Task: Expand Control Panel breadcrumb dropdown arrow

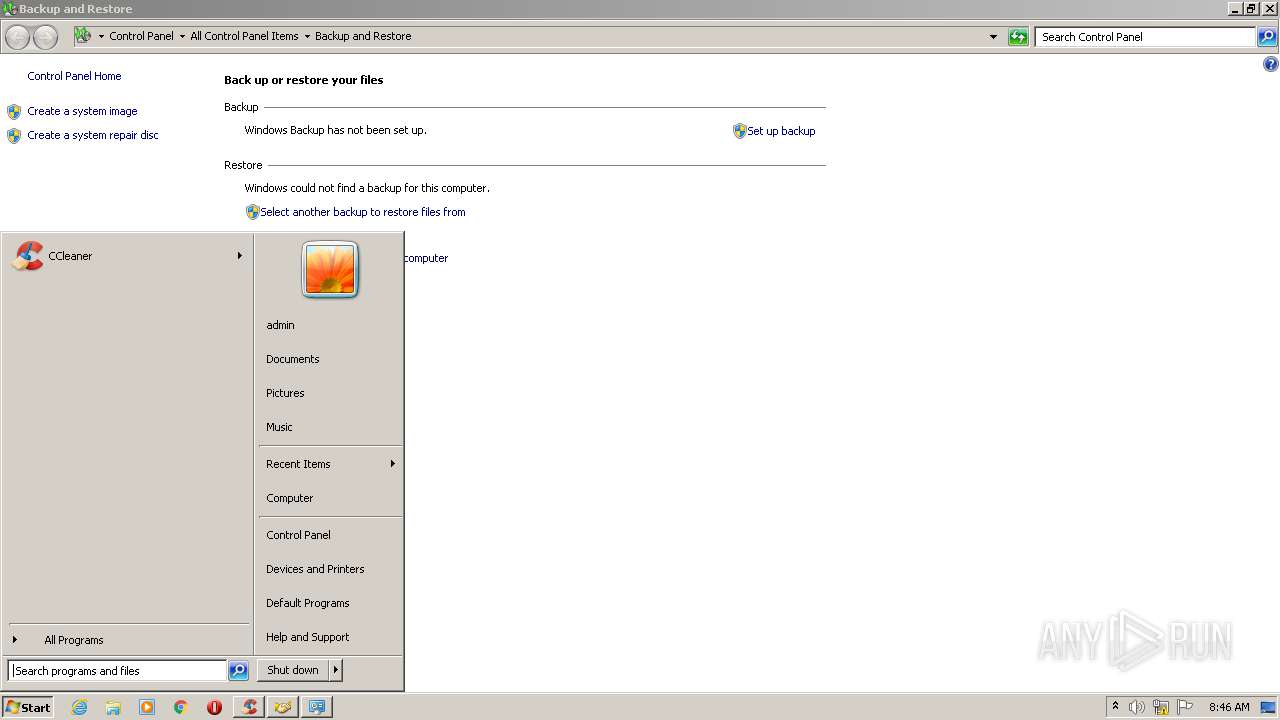Action: (x=182, y=36)
